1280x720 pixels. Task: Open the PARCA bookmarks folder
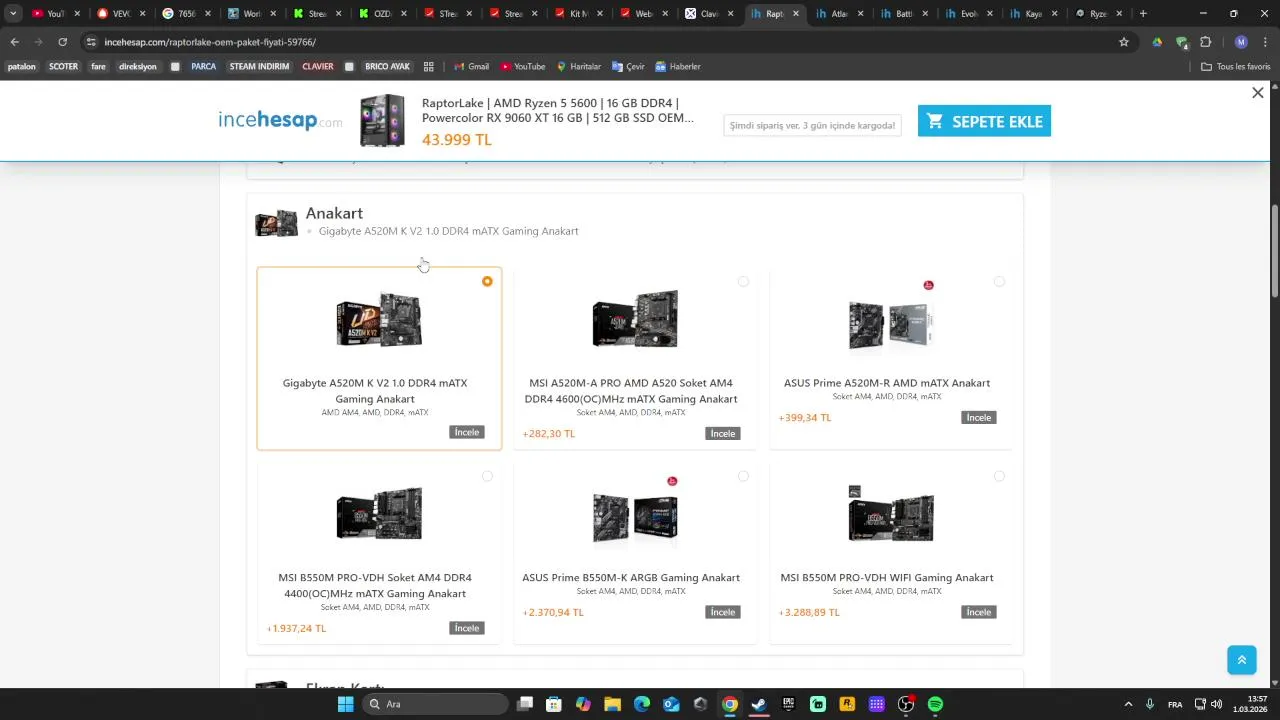(203, 67)
